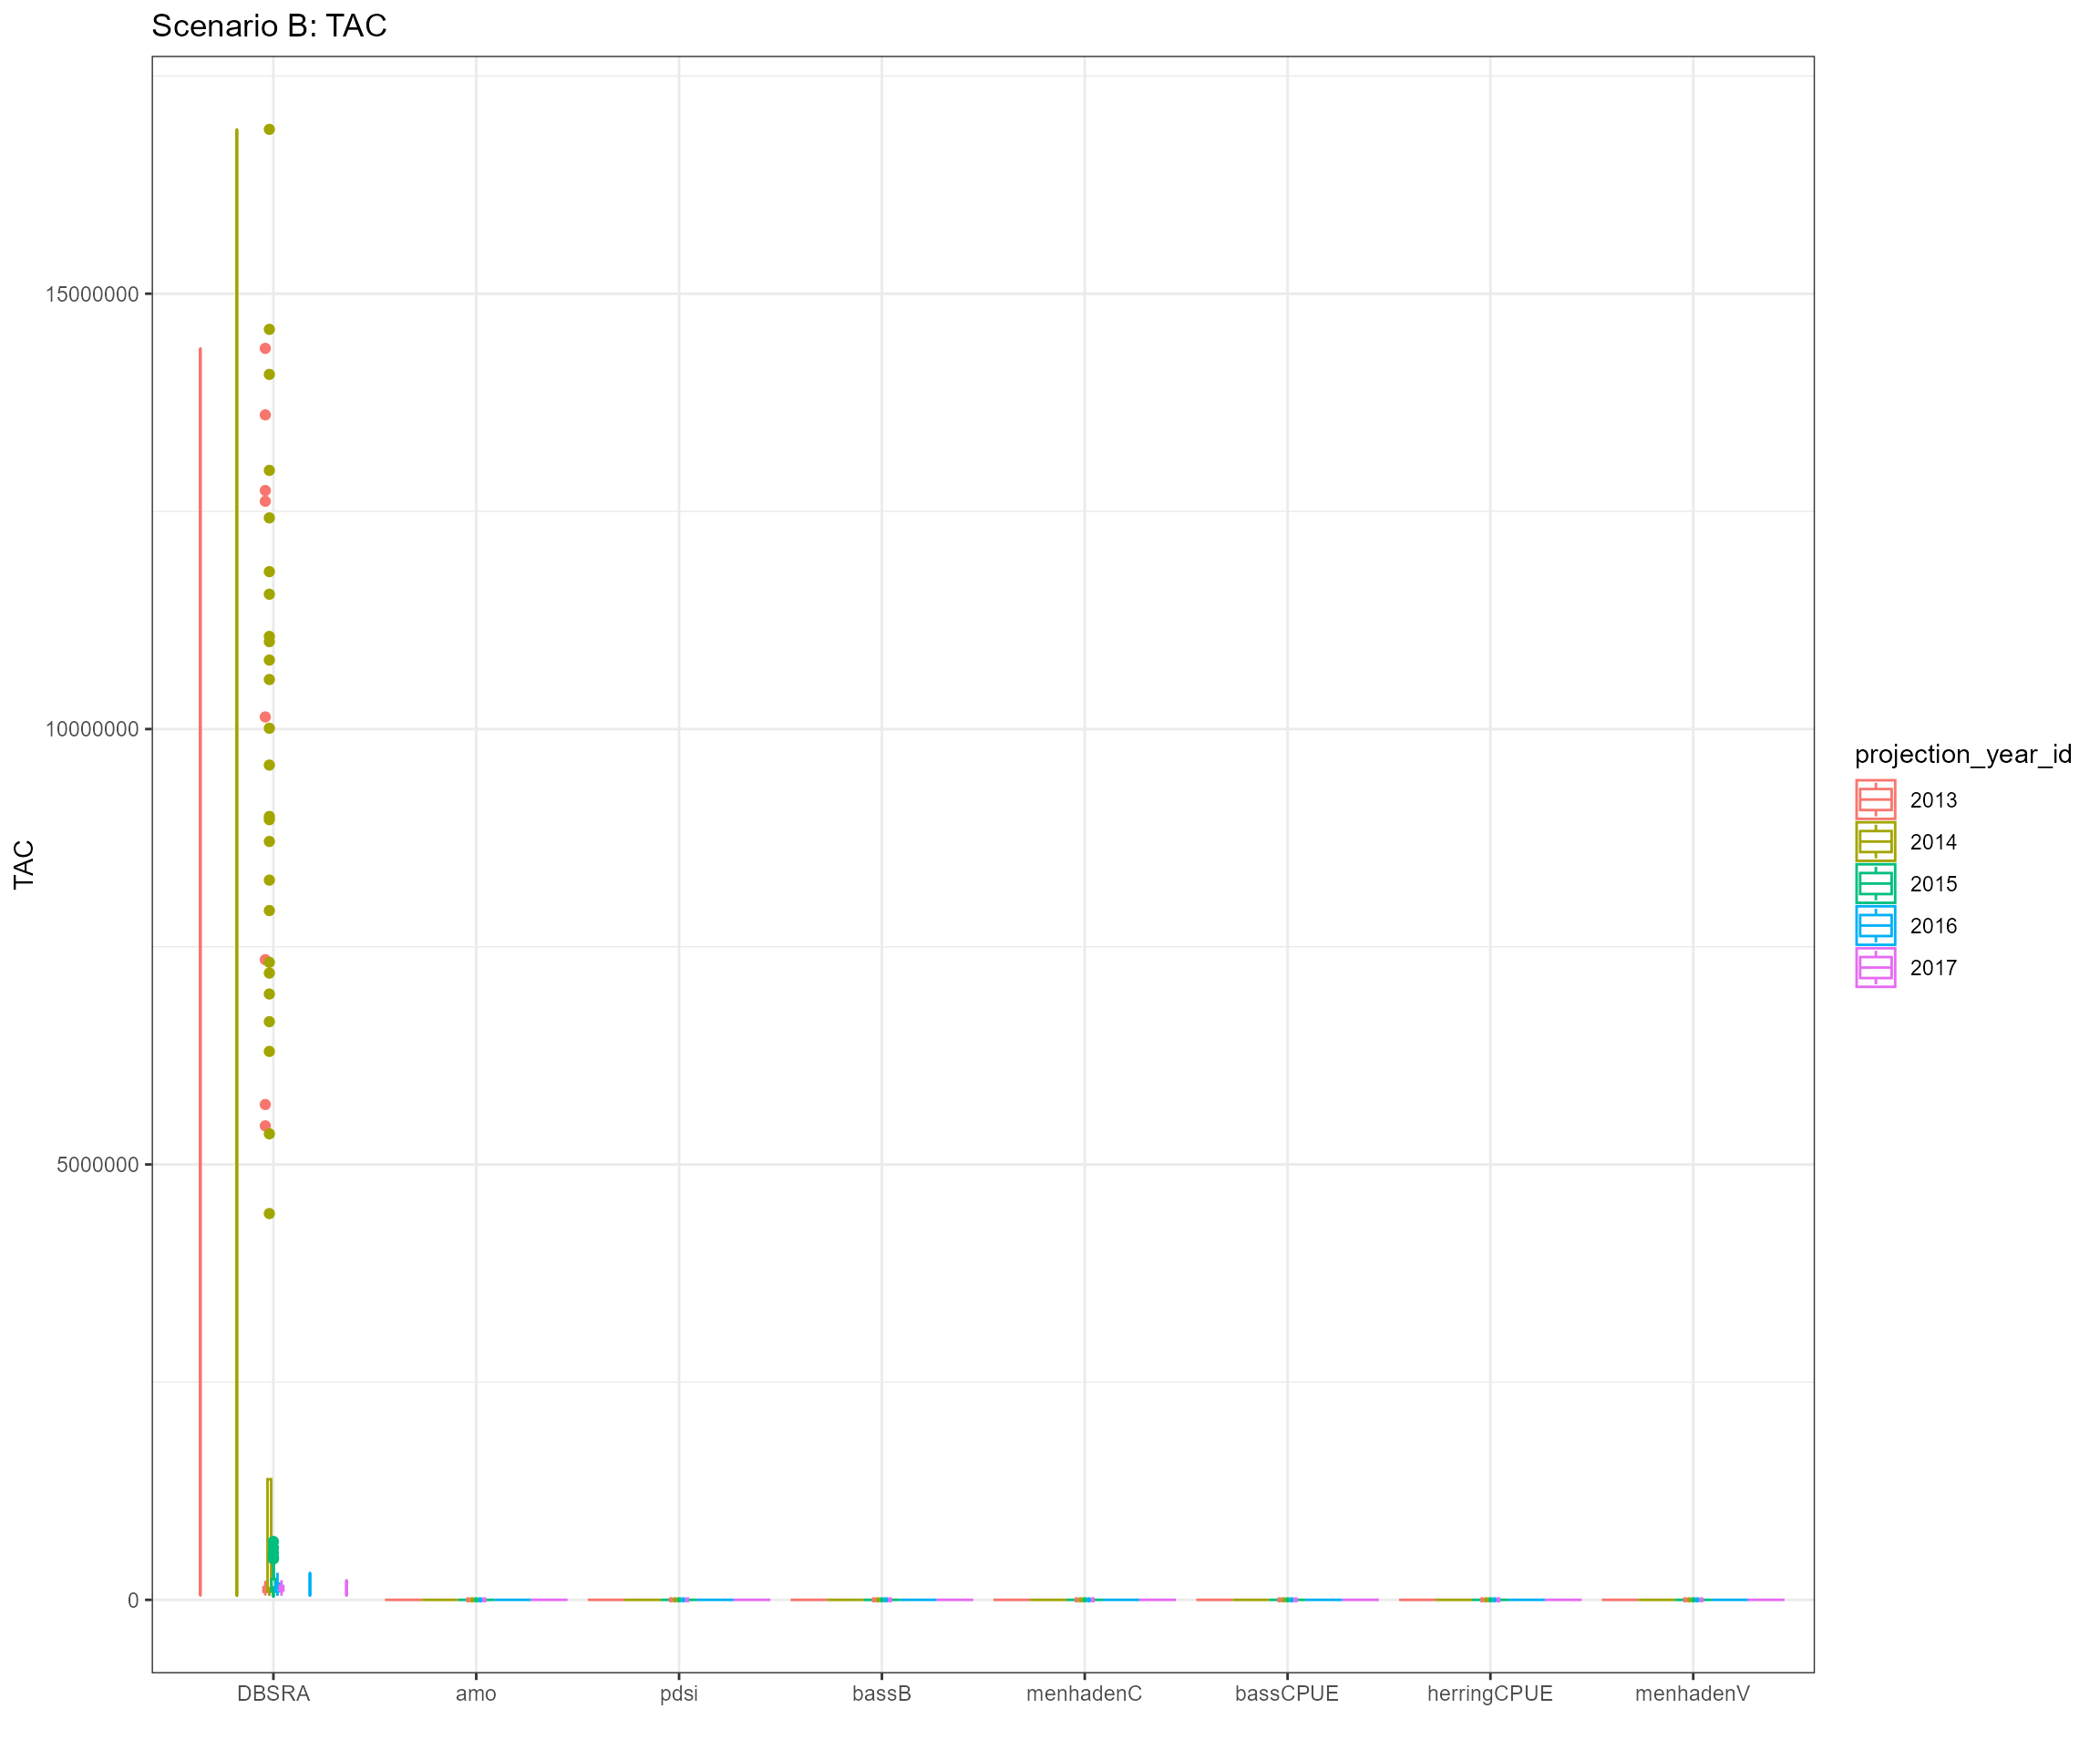Click the vertical "TAC" y-axis title
The height and width of the screenshot is (1750, 2100).
(x=24, y=865)
